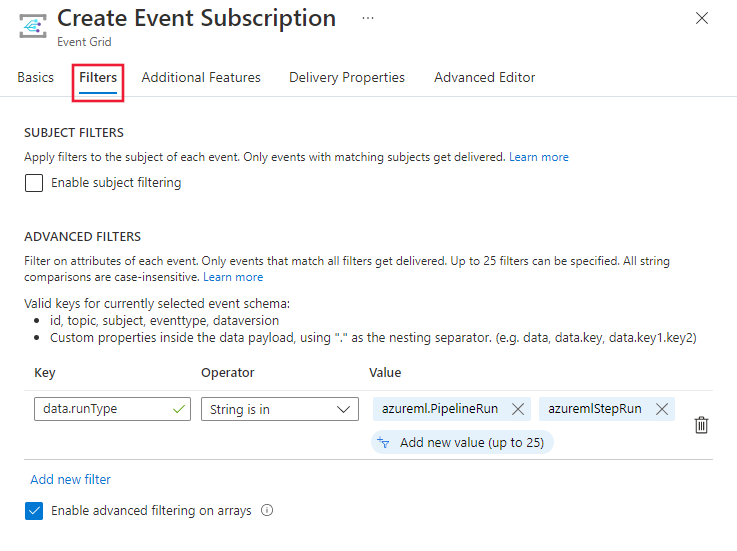Uncheck Enable advanced filtering on arrays
Image resolution: width=737 pixels, height=551 pixels.
[x=34, y=511]
